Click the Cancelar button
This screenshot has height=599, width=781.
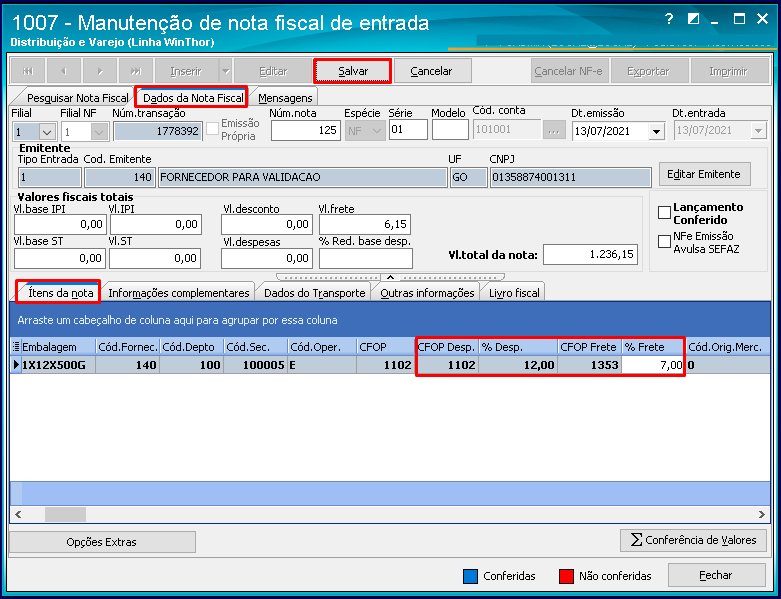pyautogui.click(x=431, y=71)
